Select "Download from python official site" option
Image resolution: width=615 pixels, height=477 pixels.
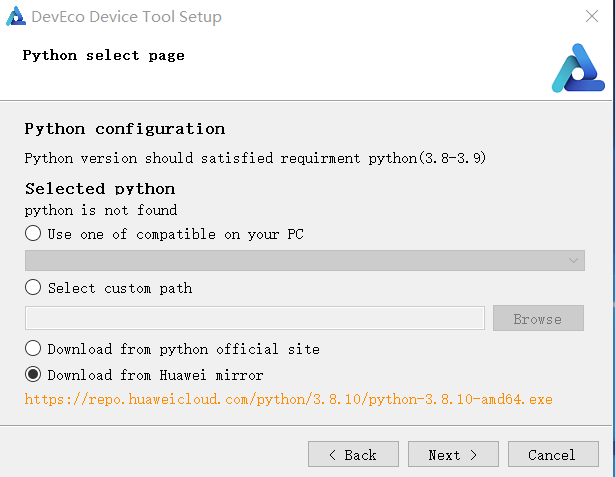[34, 349]
